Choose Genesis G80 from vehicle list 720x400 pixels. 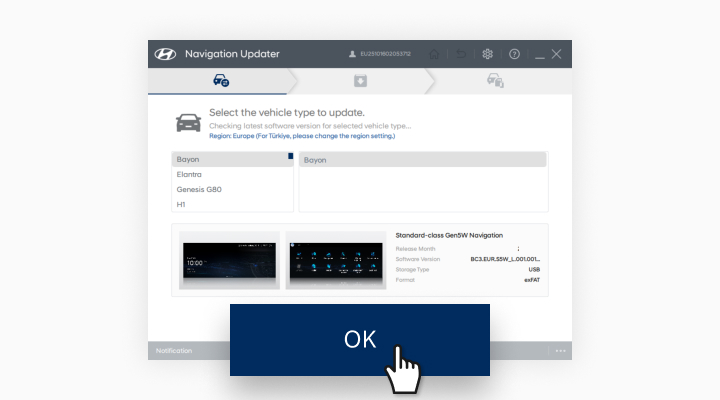point(199,189)
